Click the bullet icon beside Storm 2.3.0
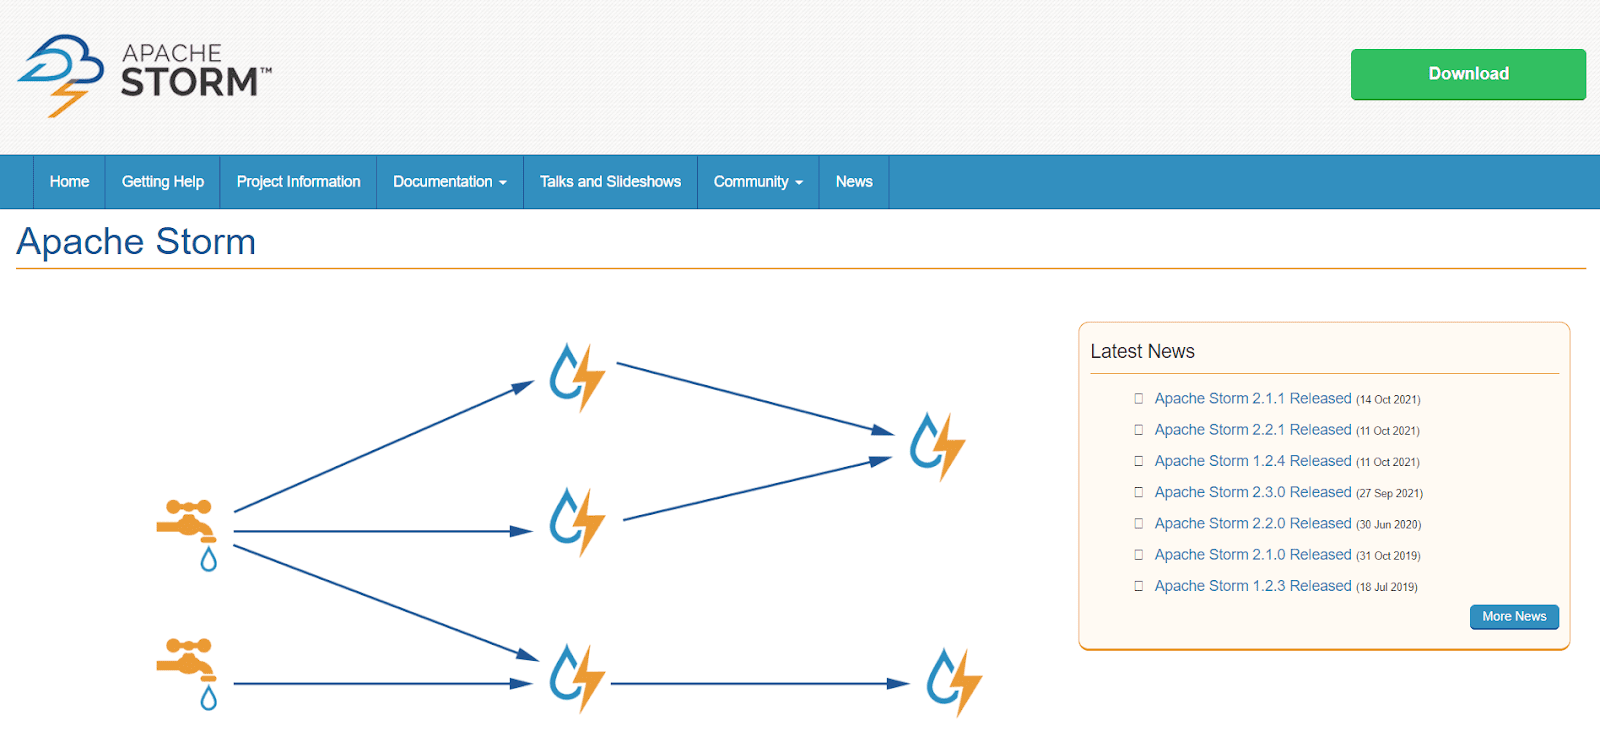 (x=1138, y=492)
